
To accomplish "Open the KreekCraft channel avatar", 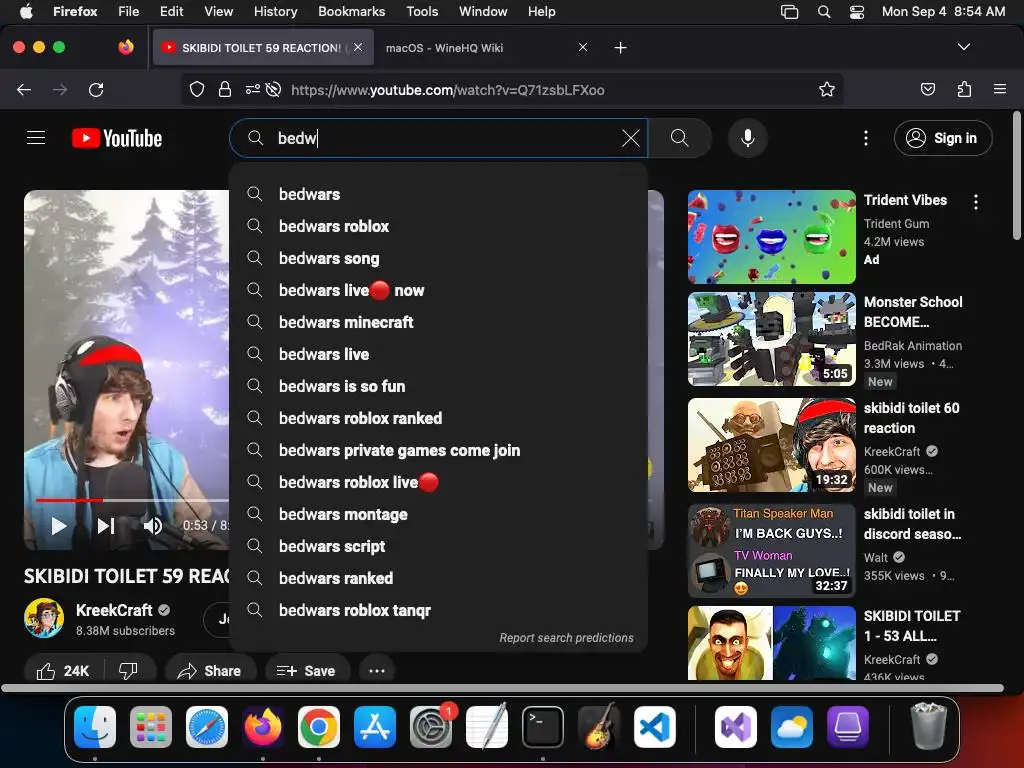I will (44, 618).
